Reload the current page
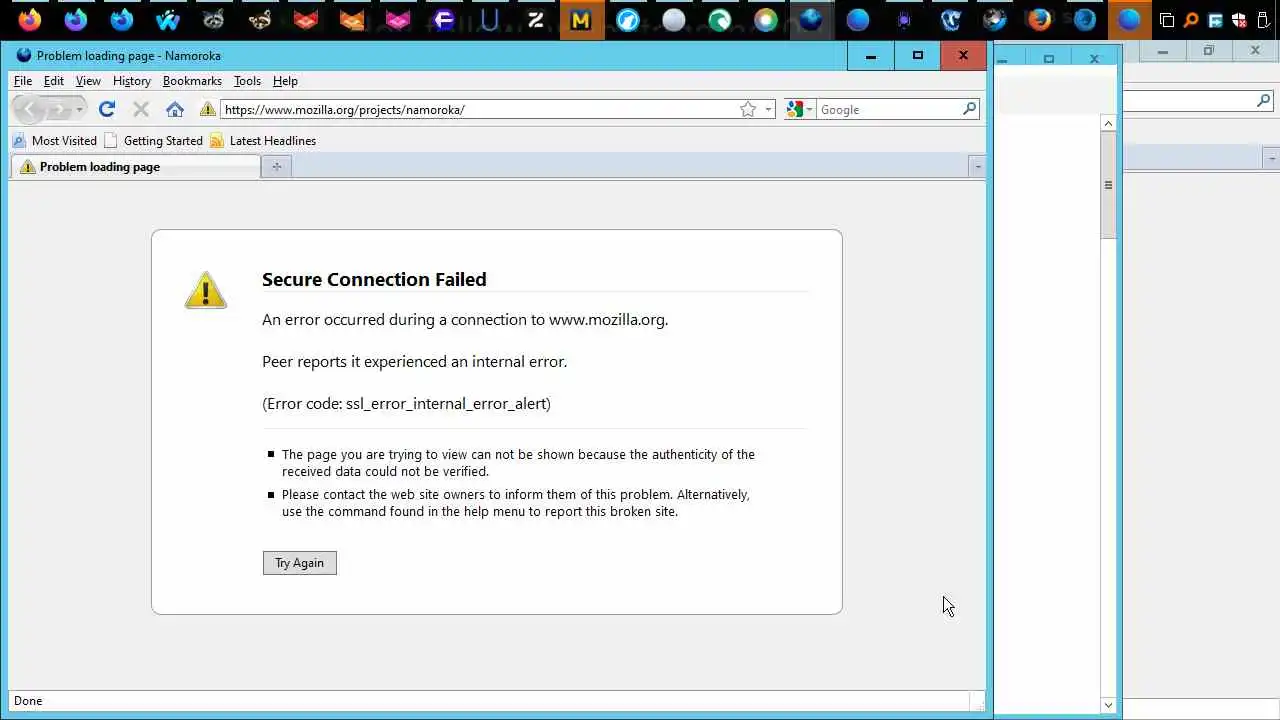 (x=107, y=109)
